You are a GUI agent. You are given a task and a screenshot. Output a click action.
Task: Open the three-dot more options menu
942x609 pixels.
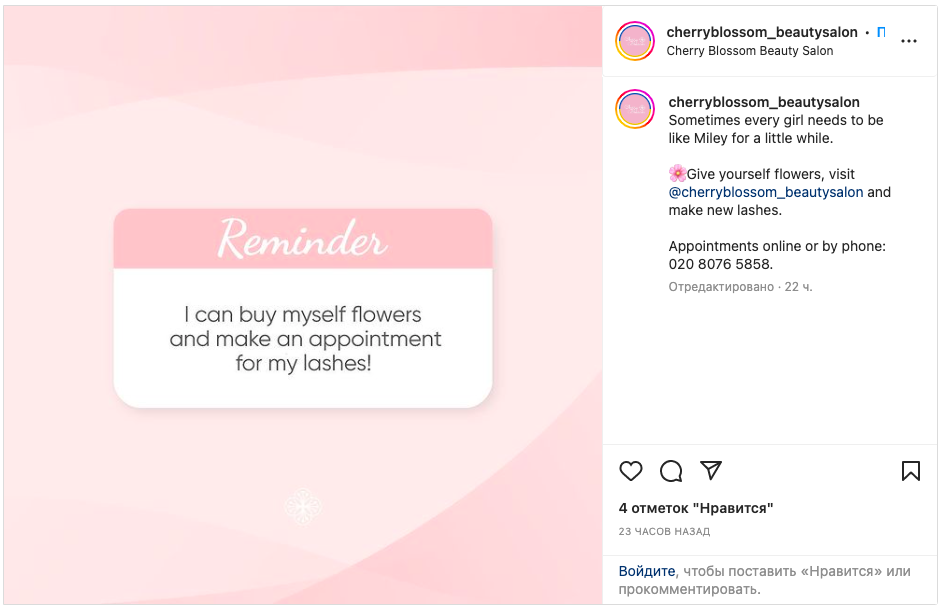(908, 41)
